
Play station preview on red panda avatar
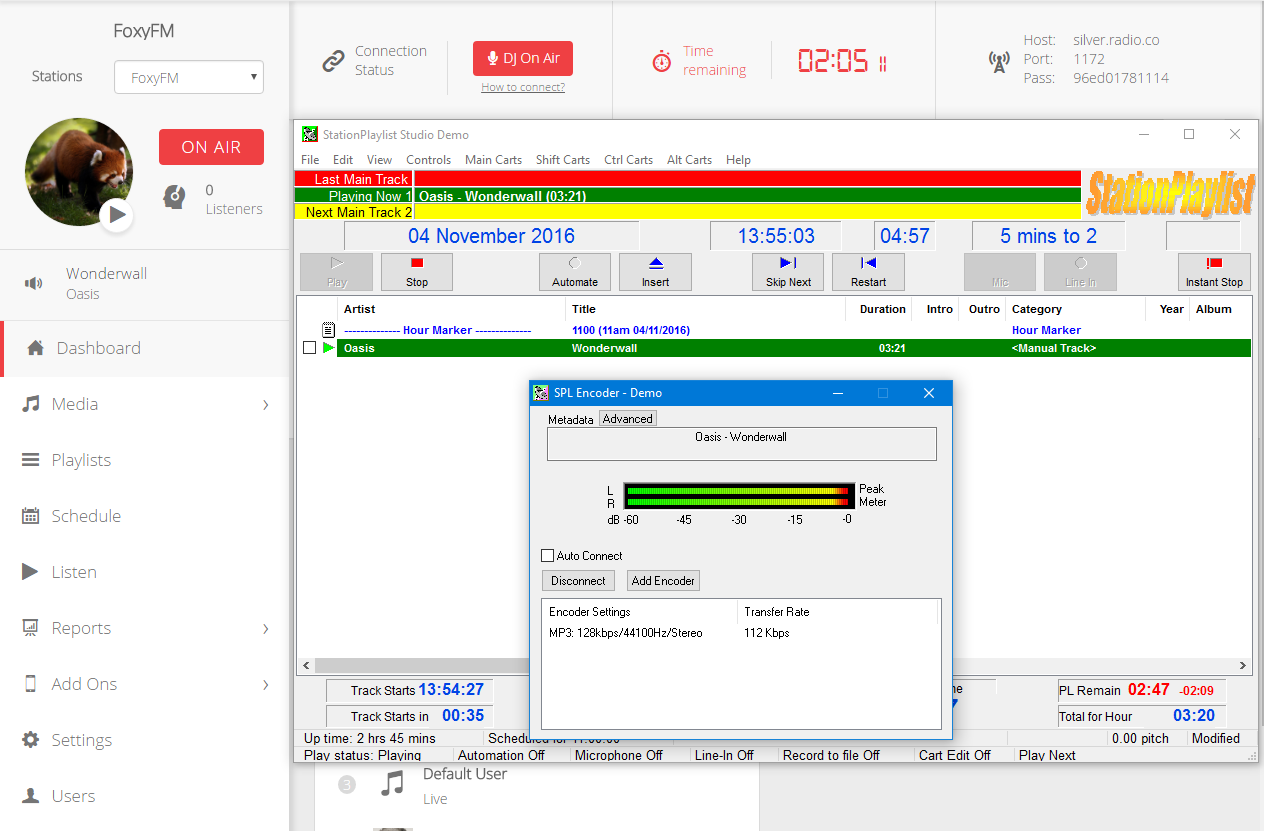(117, 214)
